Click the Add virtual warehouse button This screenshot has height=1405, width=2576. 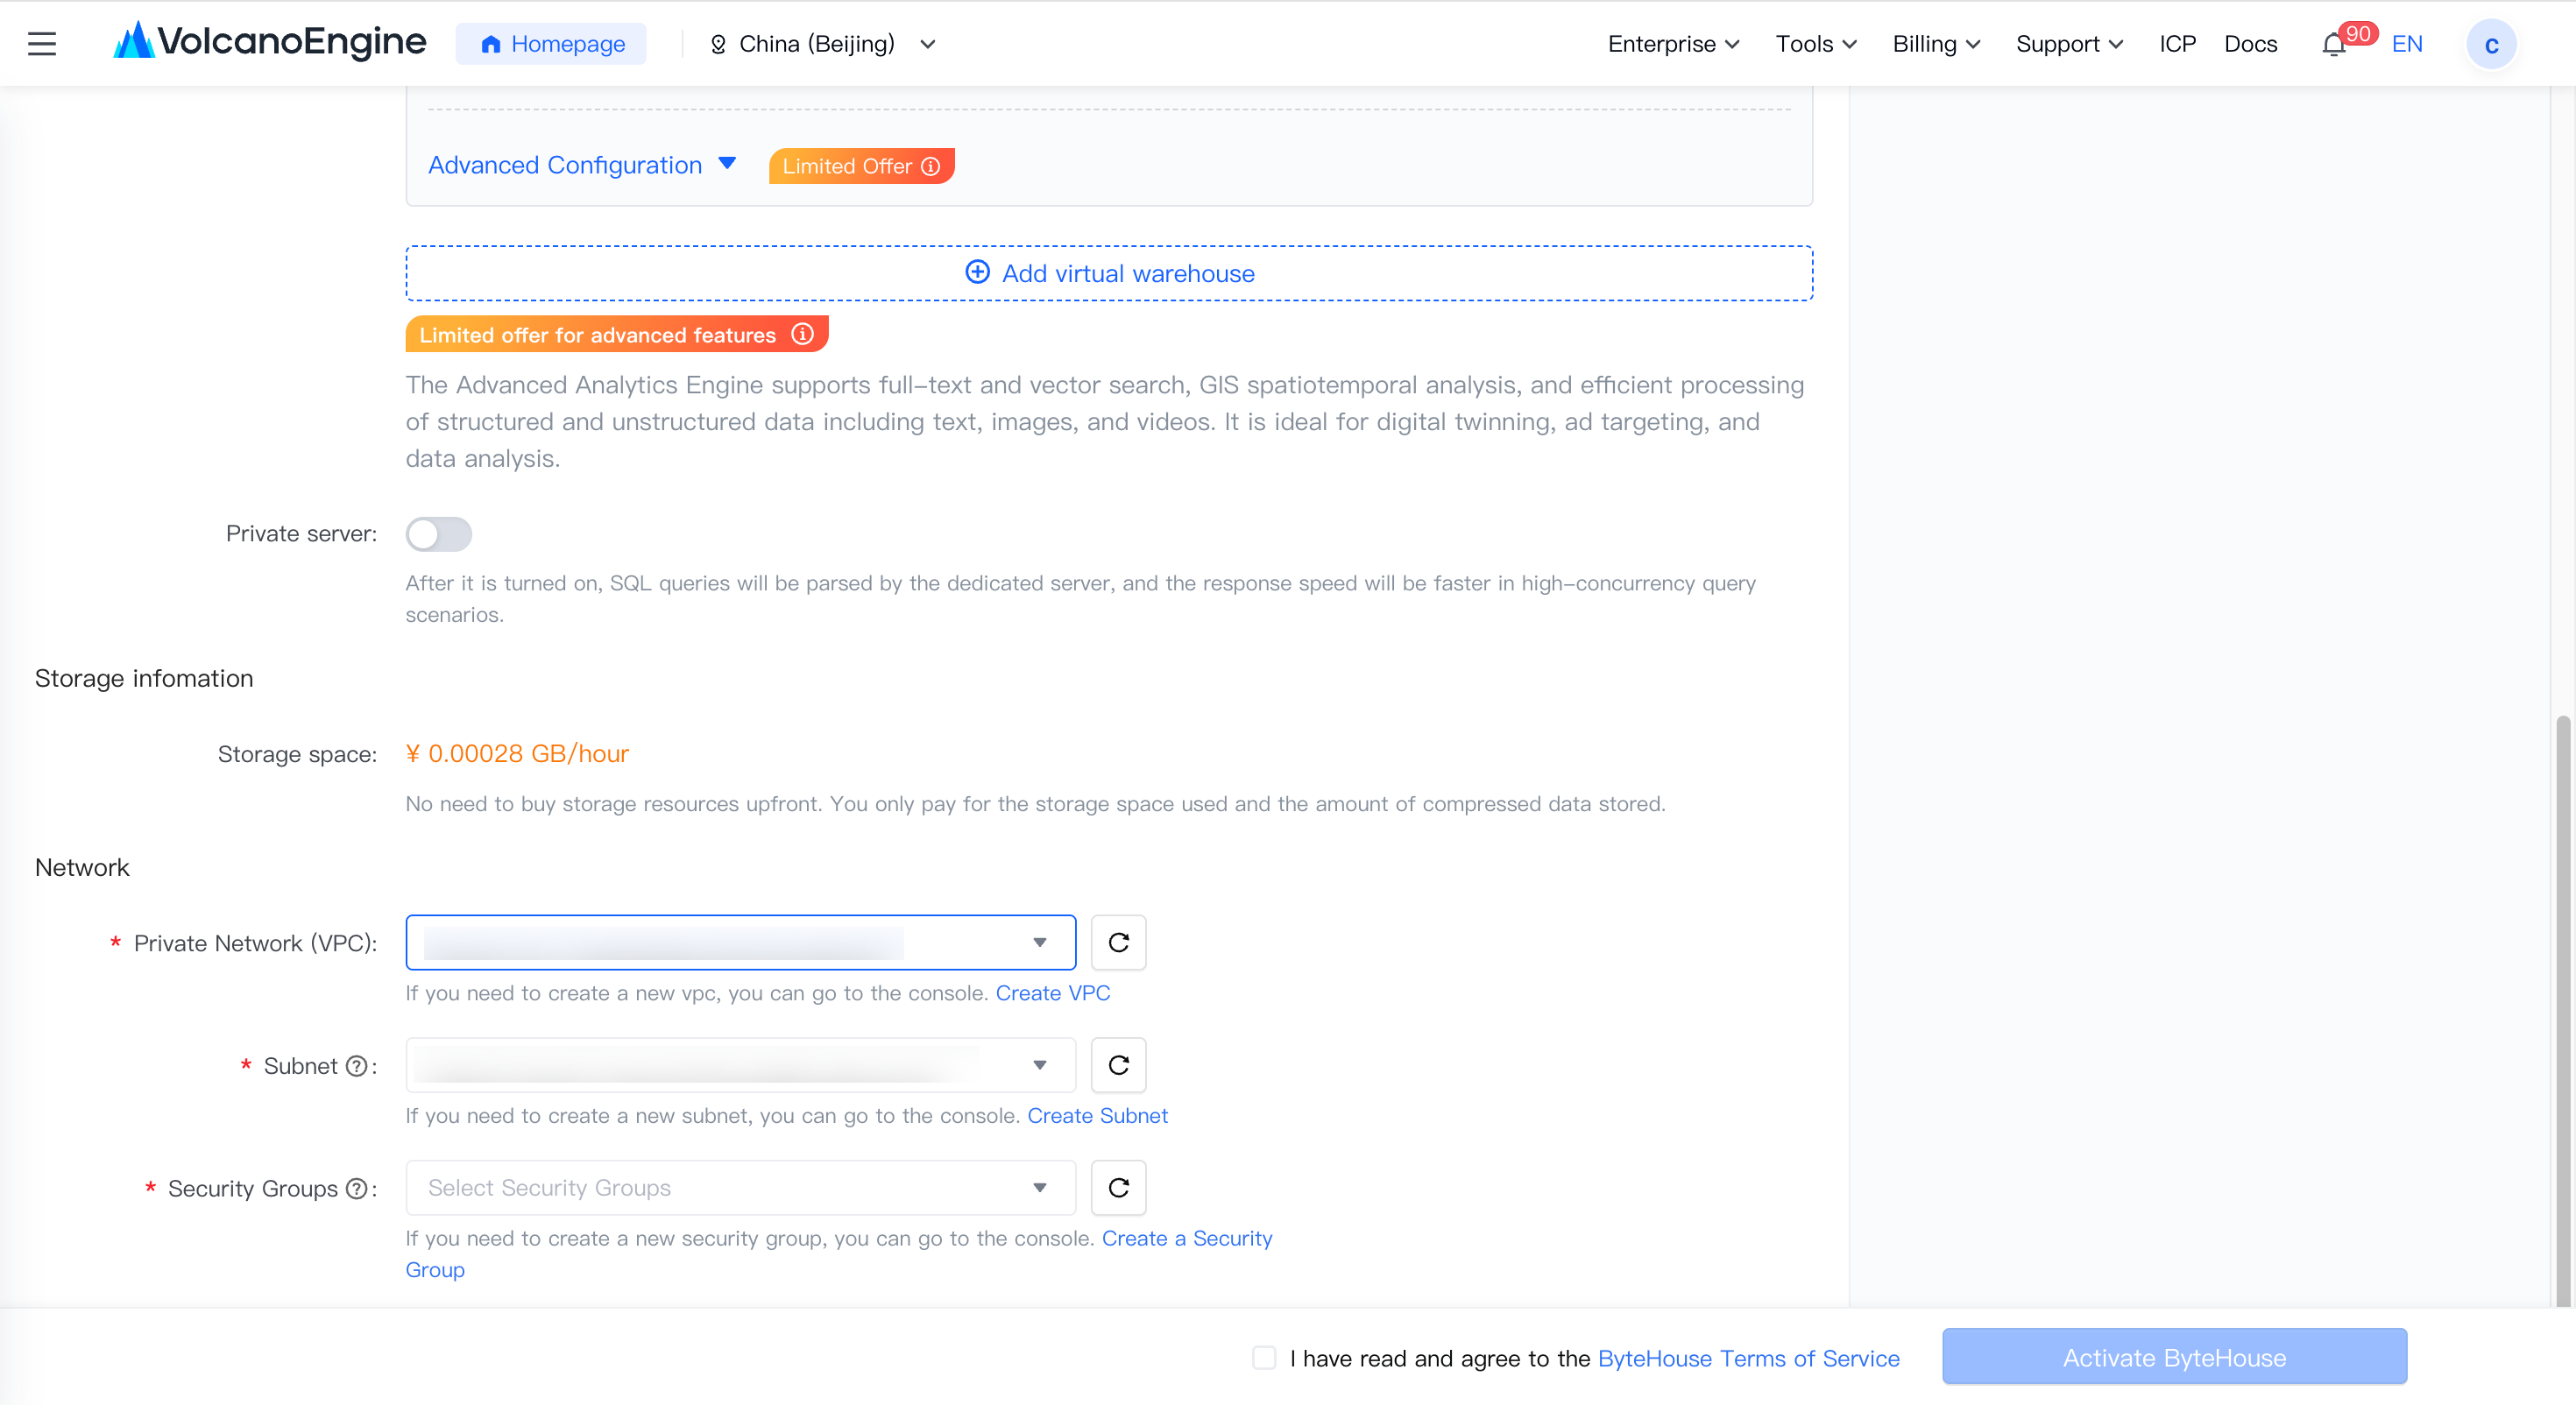[1109, 273]
